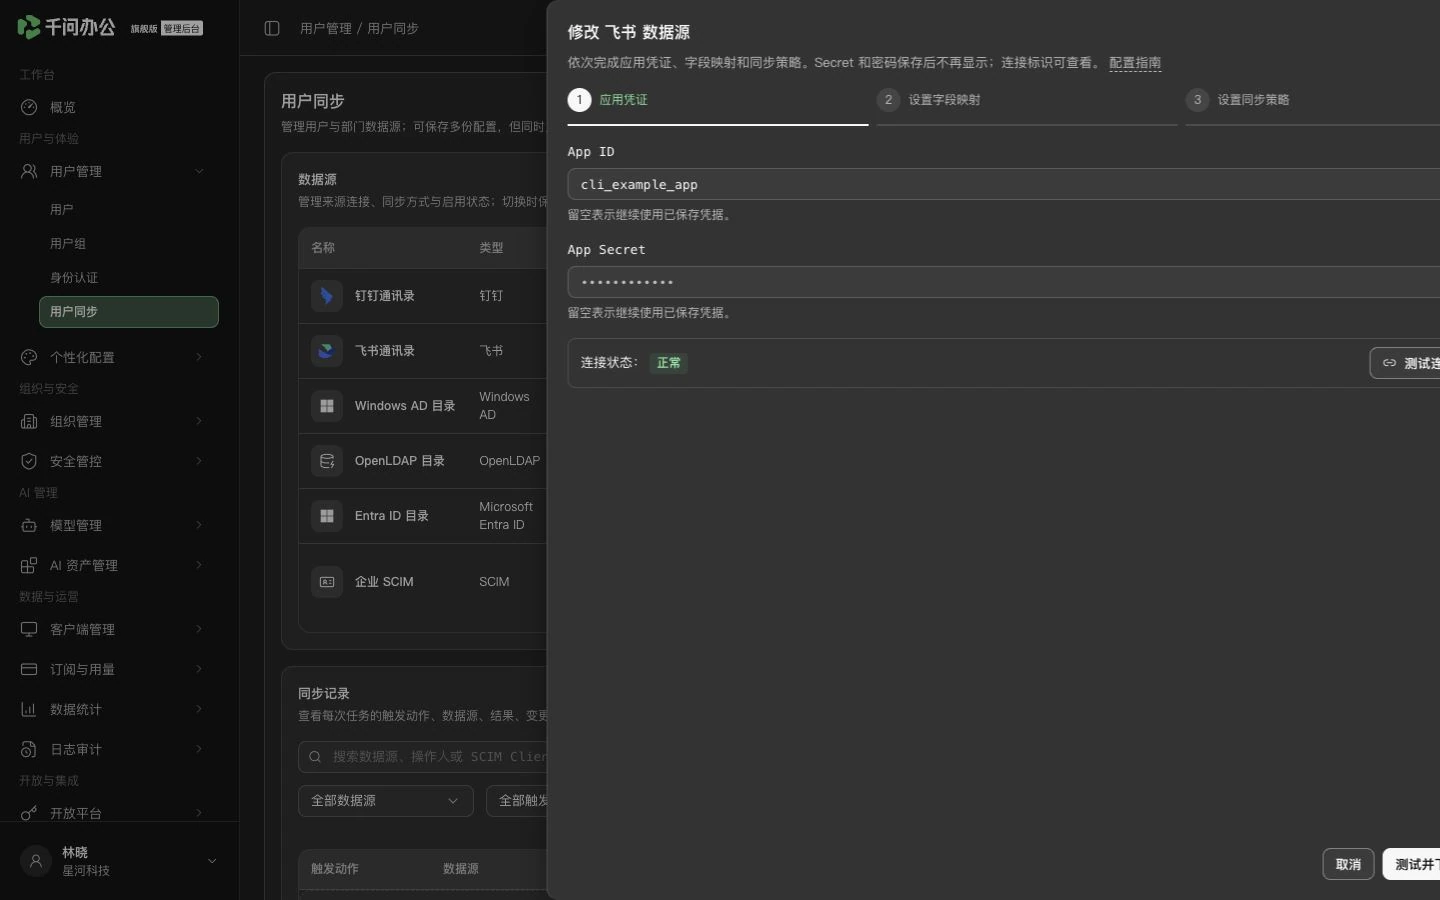This screenshot has height=900, width=1440.
Task: Click the 组织管理 building icon
Action: (29, 421)
